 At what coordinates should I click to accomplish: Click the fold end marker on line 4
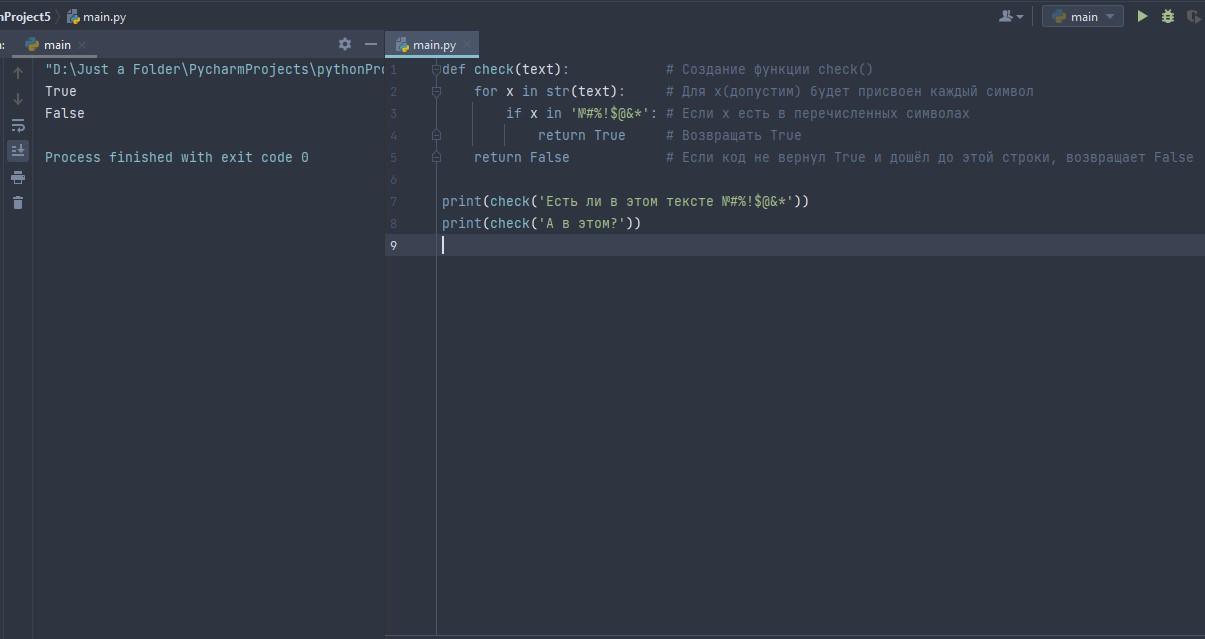click(x=437, y=135)
